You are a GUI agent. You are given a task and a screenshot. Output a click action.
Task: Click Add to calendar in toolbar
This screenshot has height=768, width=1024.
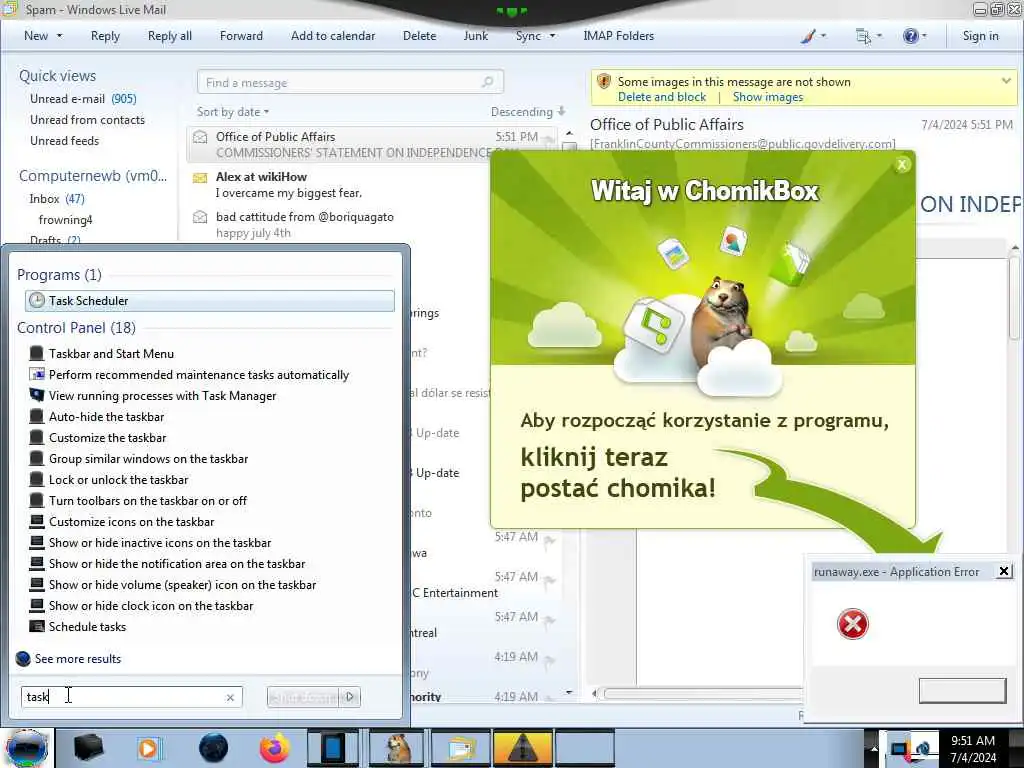[333, 36]
